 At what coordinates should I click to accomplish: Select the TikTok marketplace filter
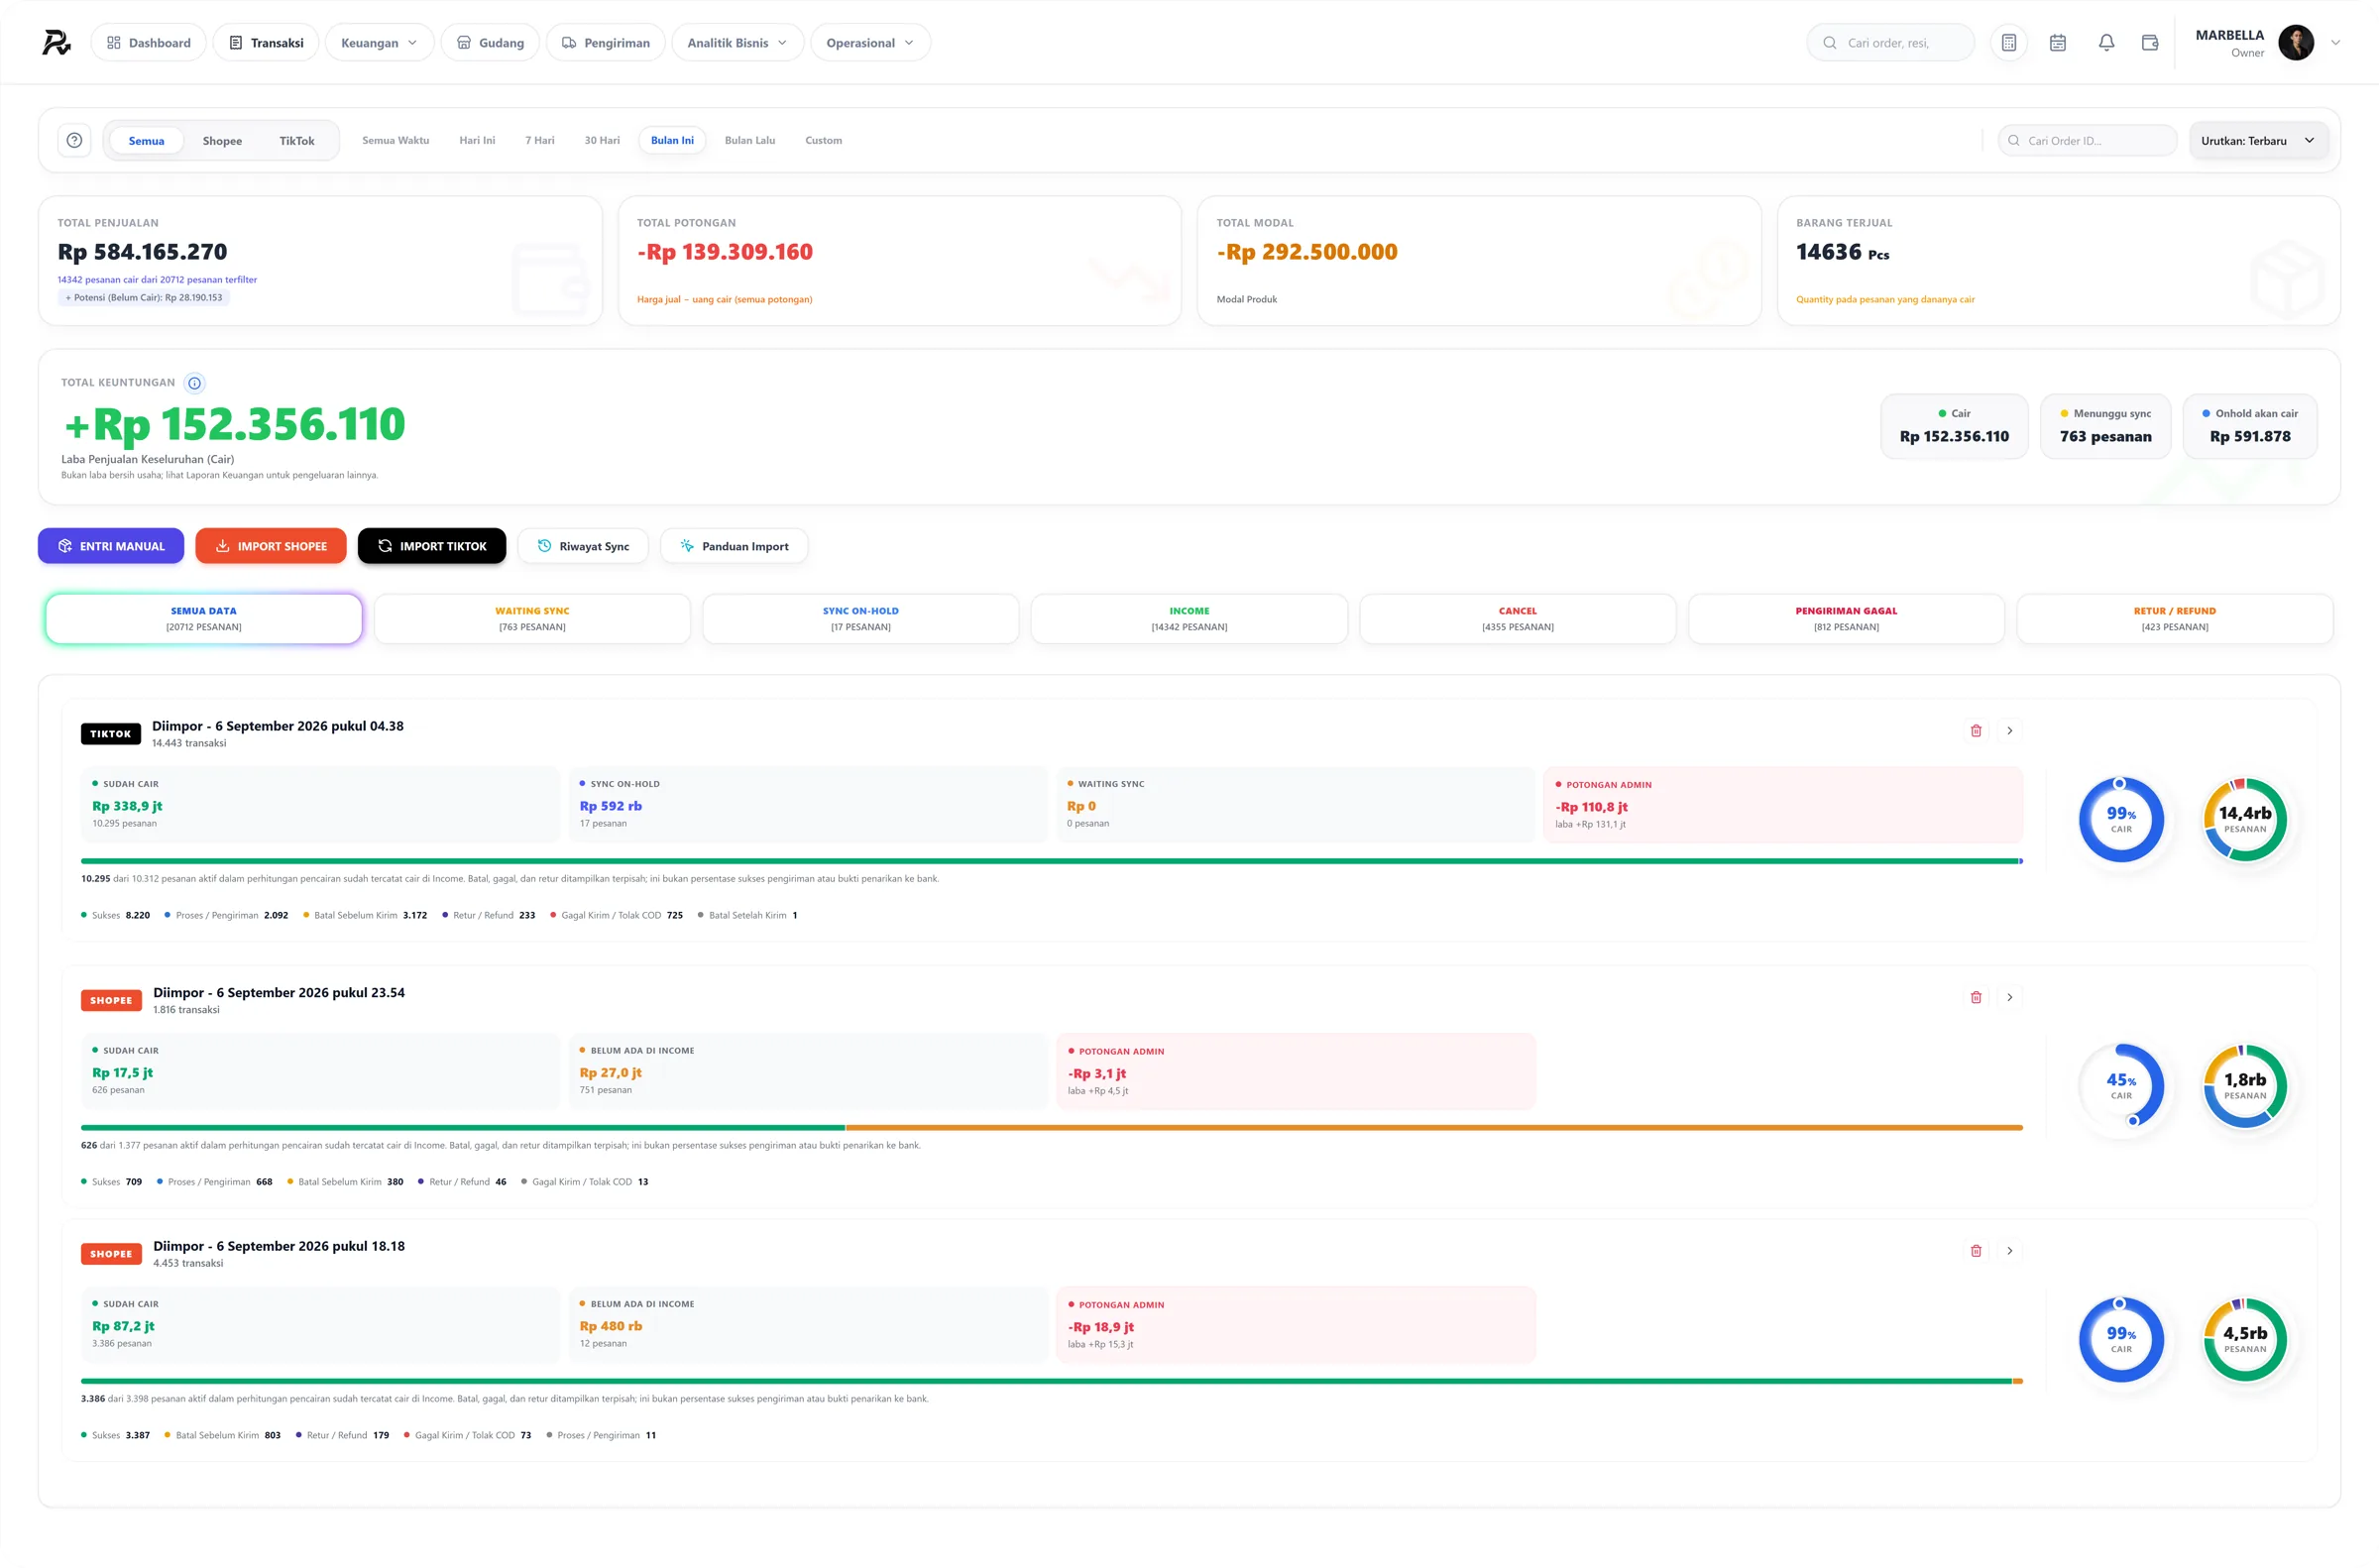(297, 141)
